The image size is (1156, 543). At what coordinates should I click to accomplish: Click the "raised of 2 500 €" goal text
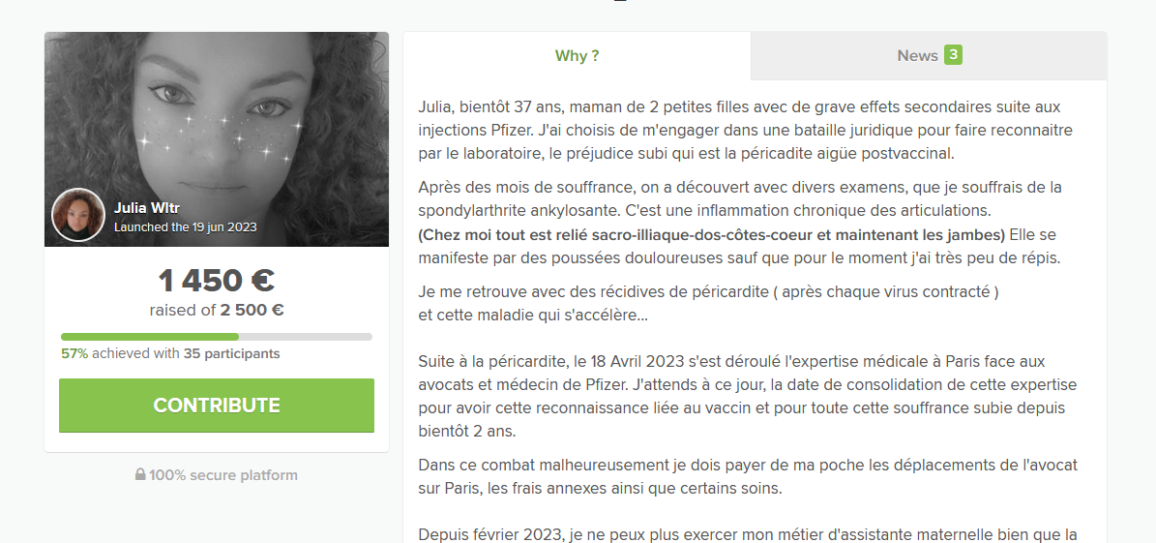pos(217,310)
